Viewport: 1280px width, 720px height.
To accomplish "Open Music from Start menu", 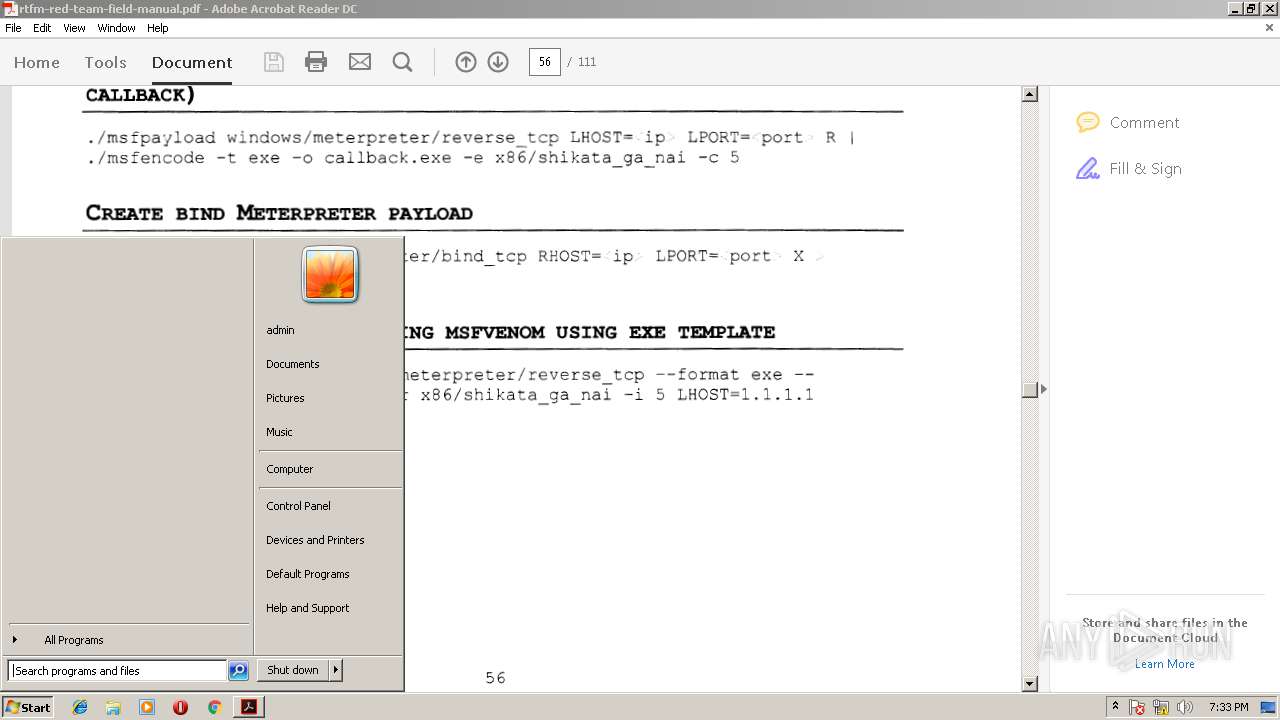I will click(279, 432).
